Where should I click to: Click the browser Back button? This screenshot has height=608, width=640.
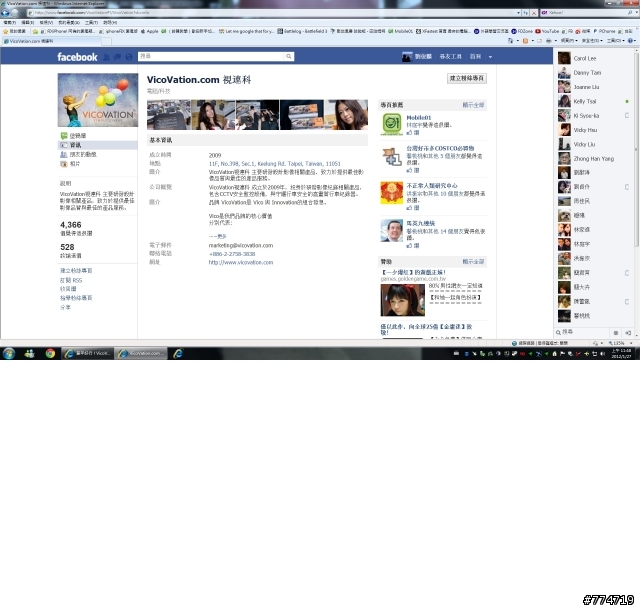tap(5, 13)
